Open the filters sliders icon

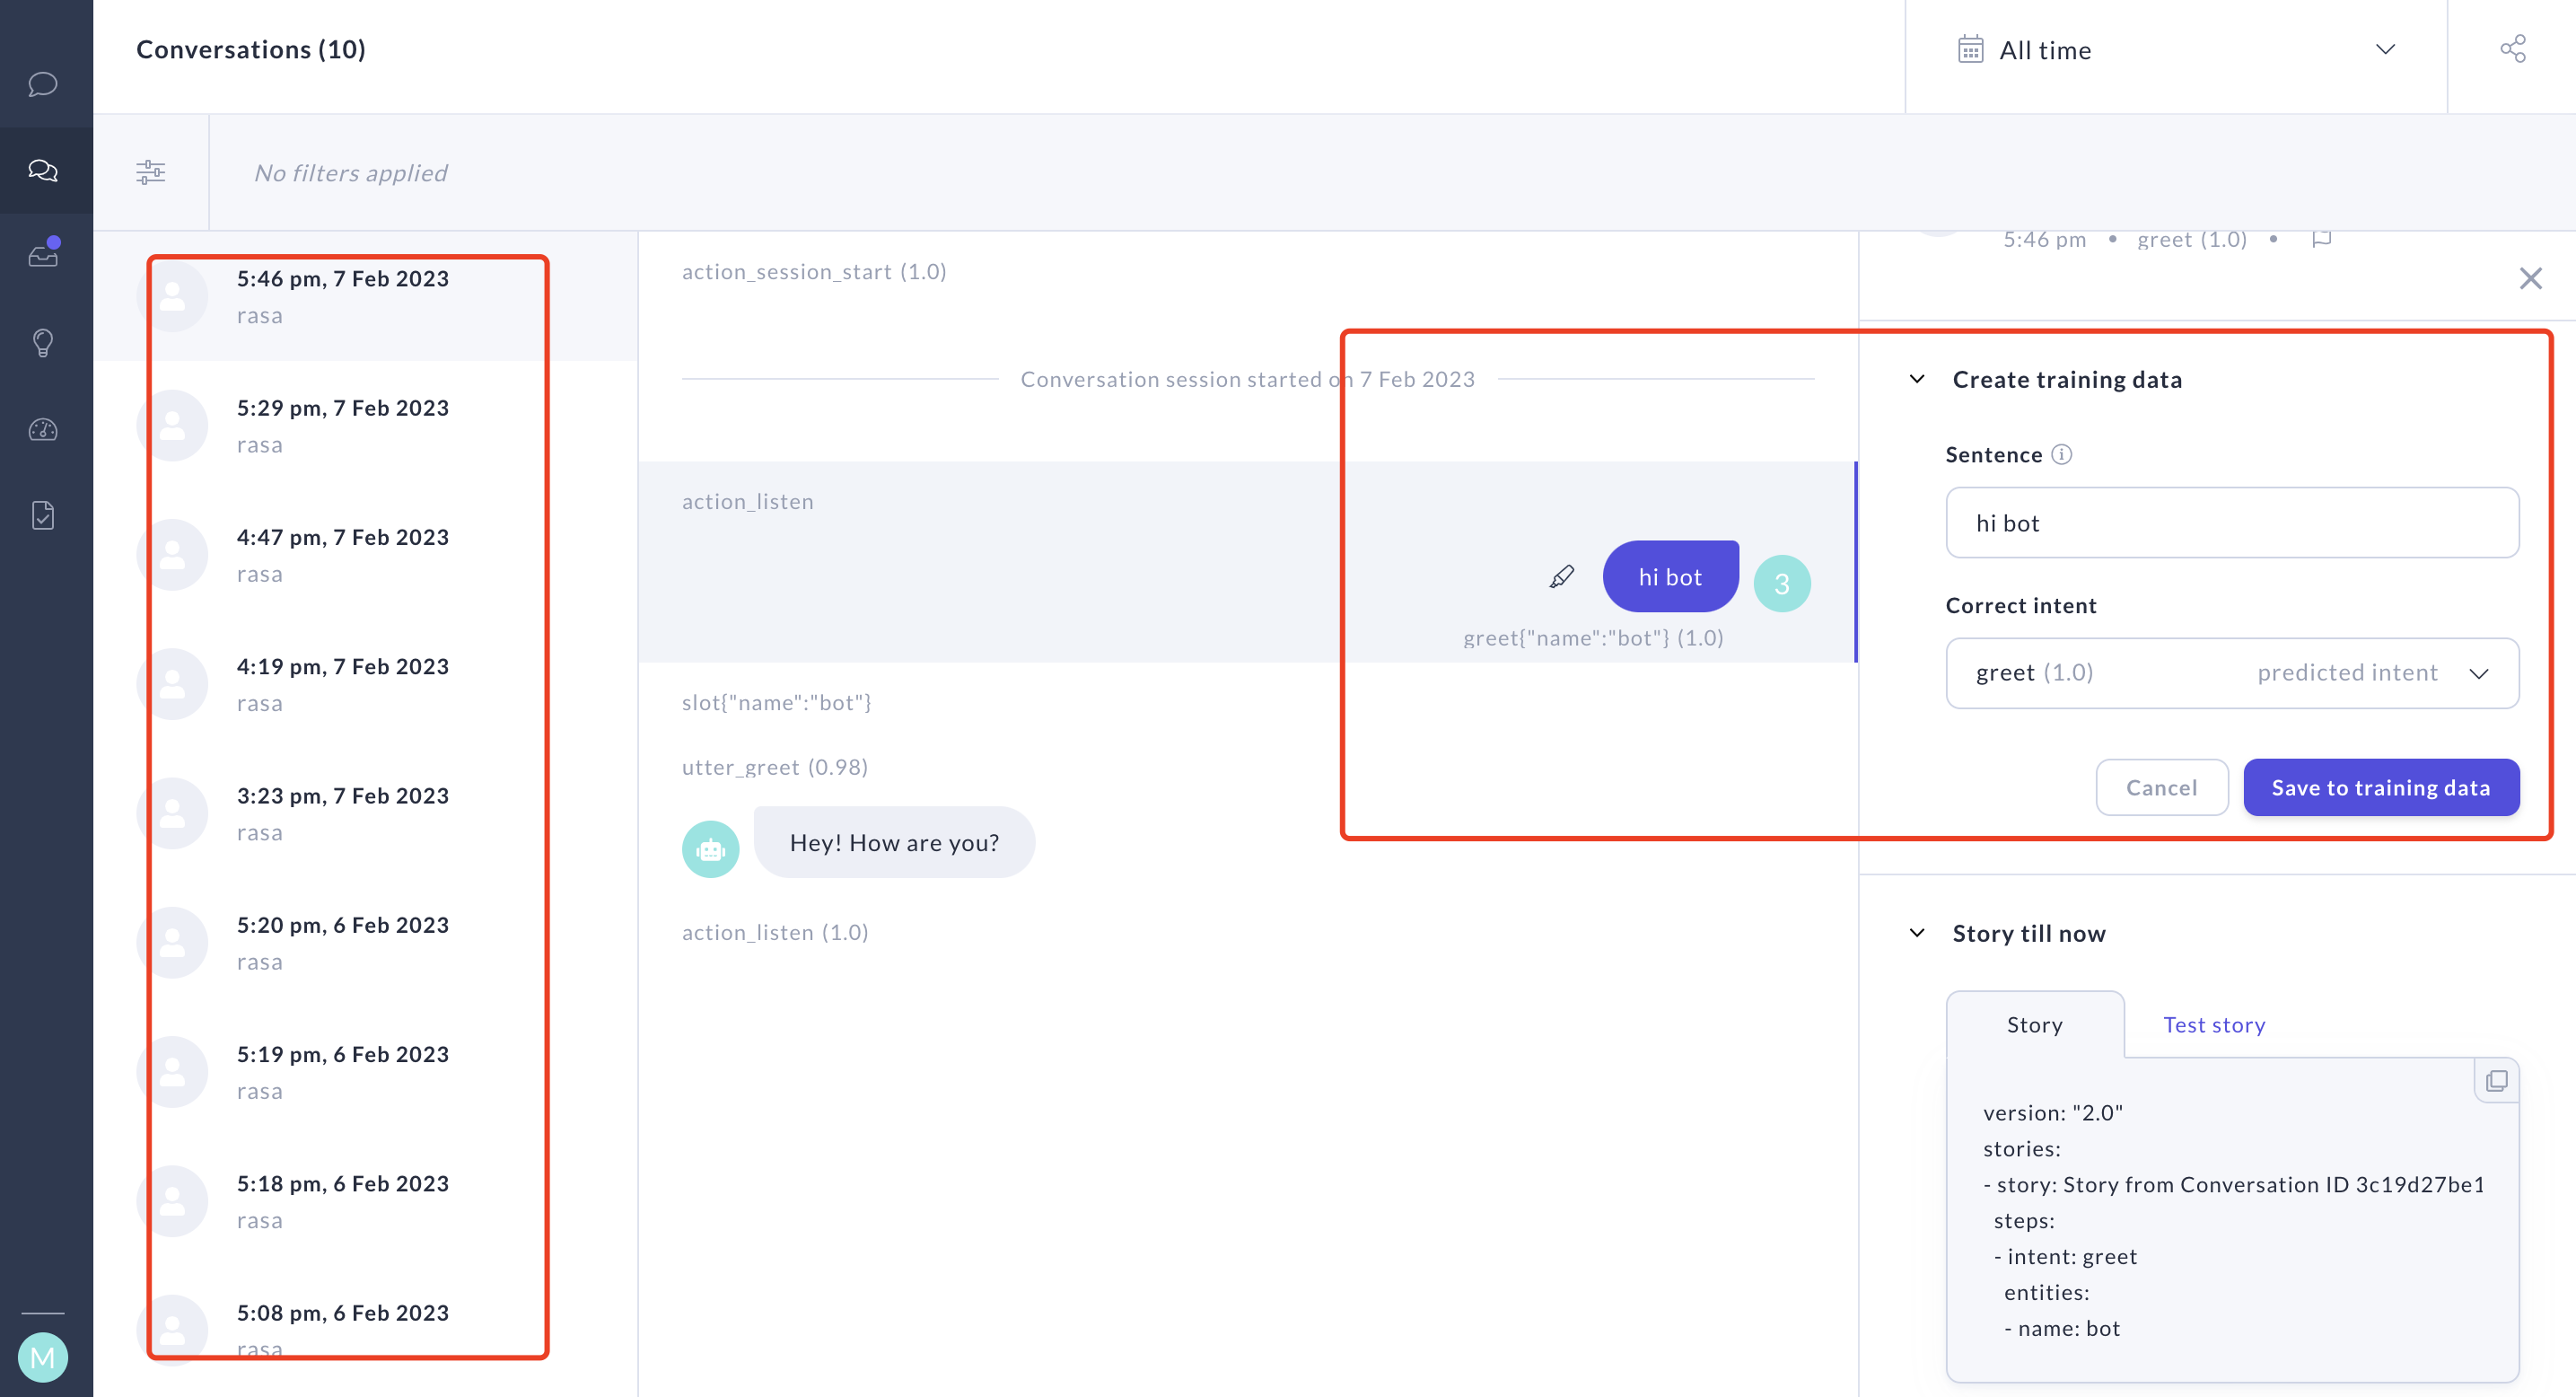(151, 172)
